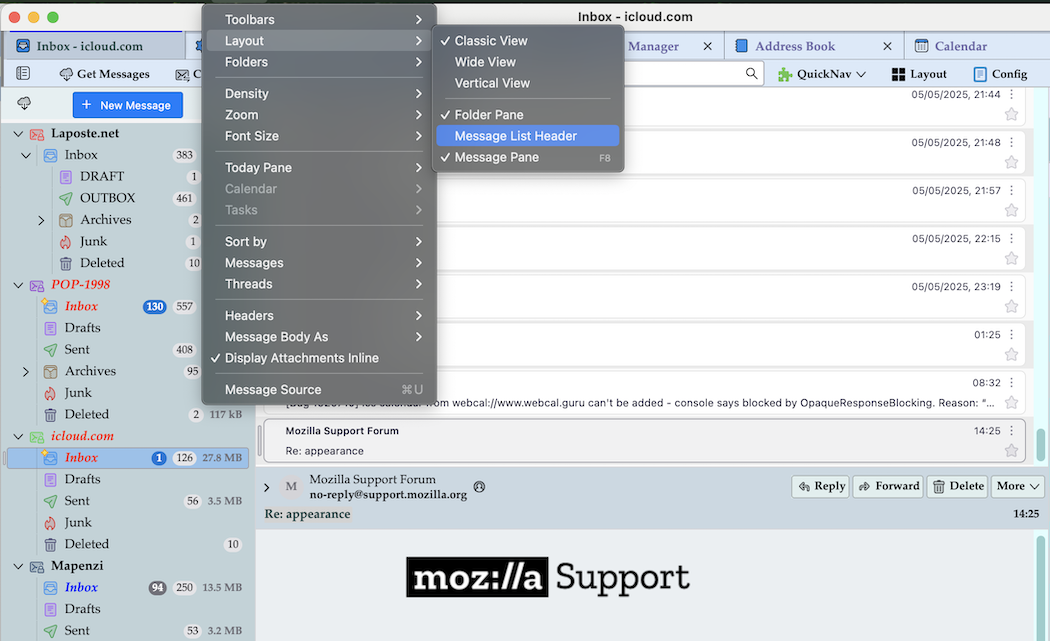Collapse the icloud.com account
Image resolution: width=1050 pixels, height=641 pixels.
pyautogui.click(x=18, y=437)
